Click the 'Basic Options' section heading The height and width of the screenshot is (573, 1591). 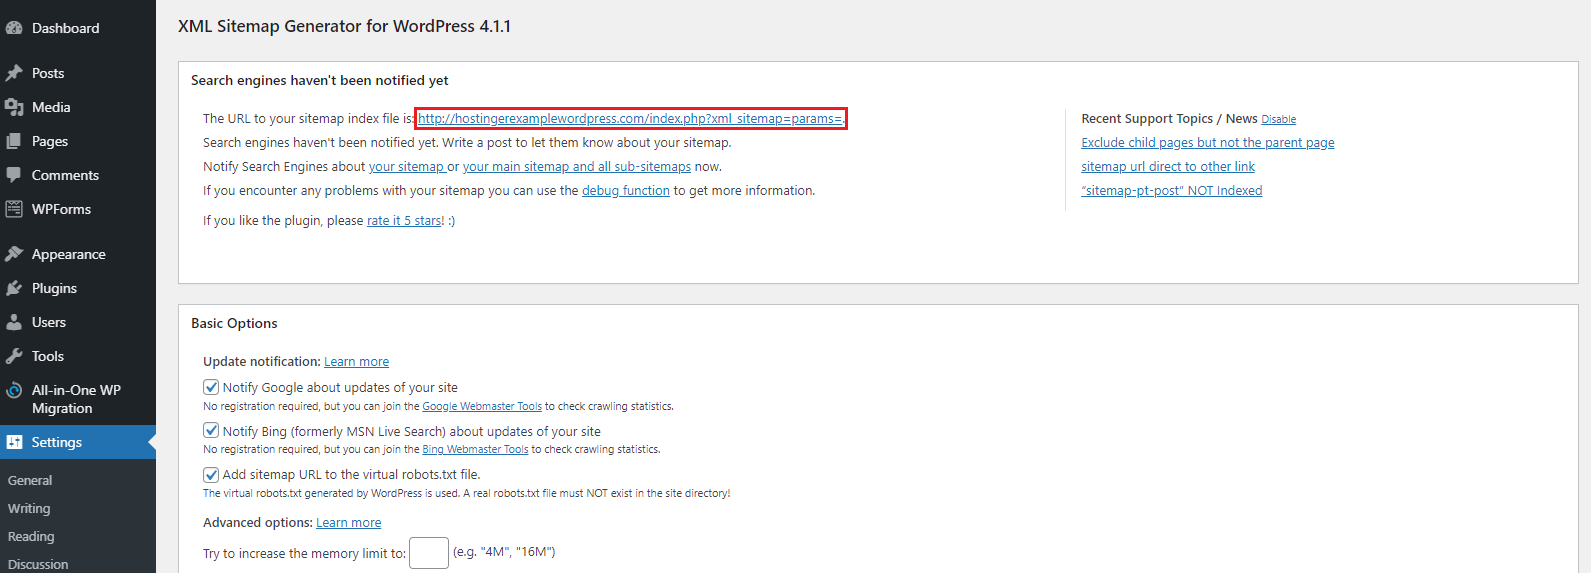click(234, 323)
